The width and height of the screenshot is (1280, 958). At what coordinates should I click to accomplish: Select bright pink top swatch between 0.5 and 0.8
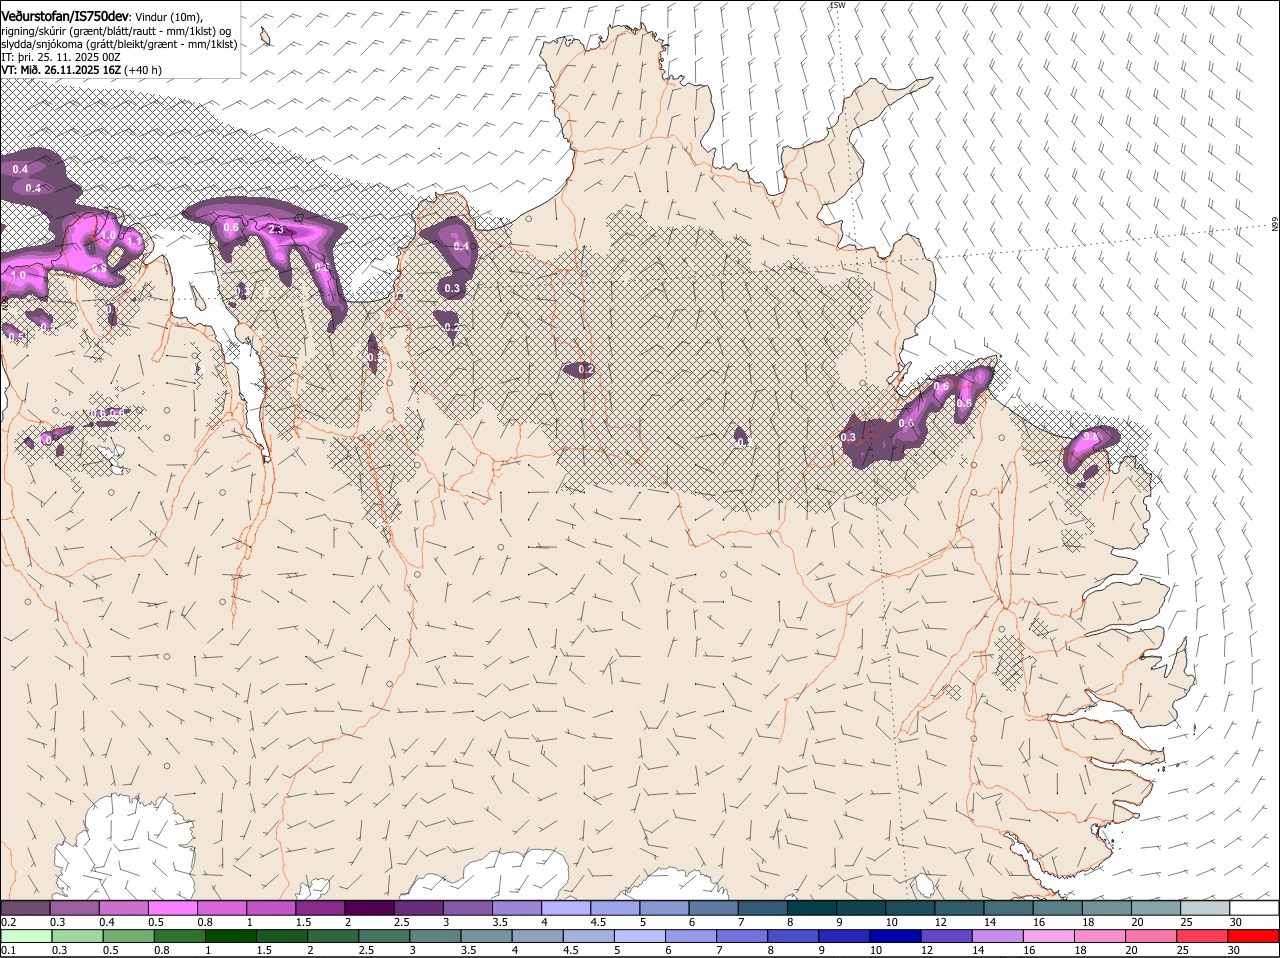point(173,907)
